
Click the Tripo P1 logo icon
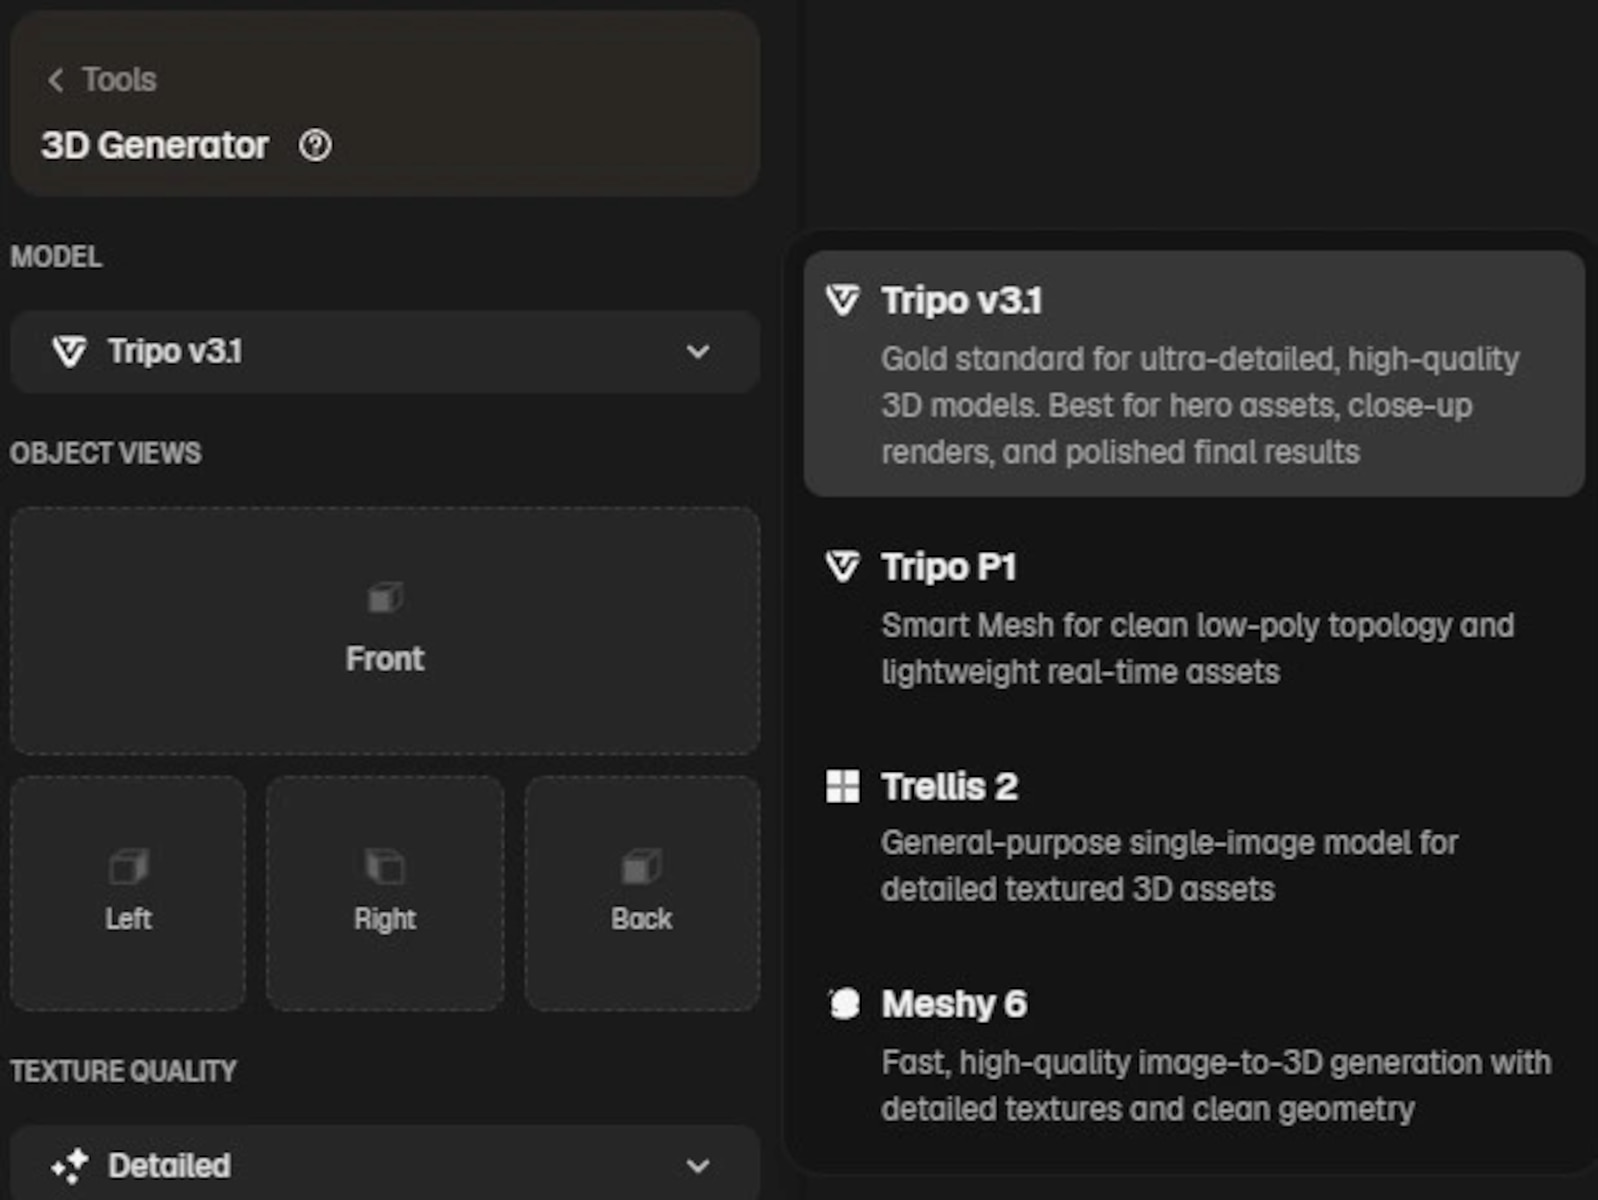tap(842, 567)
